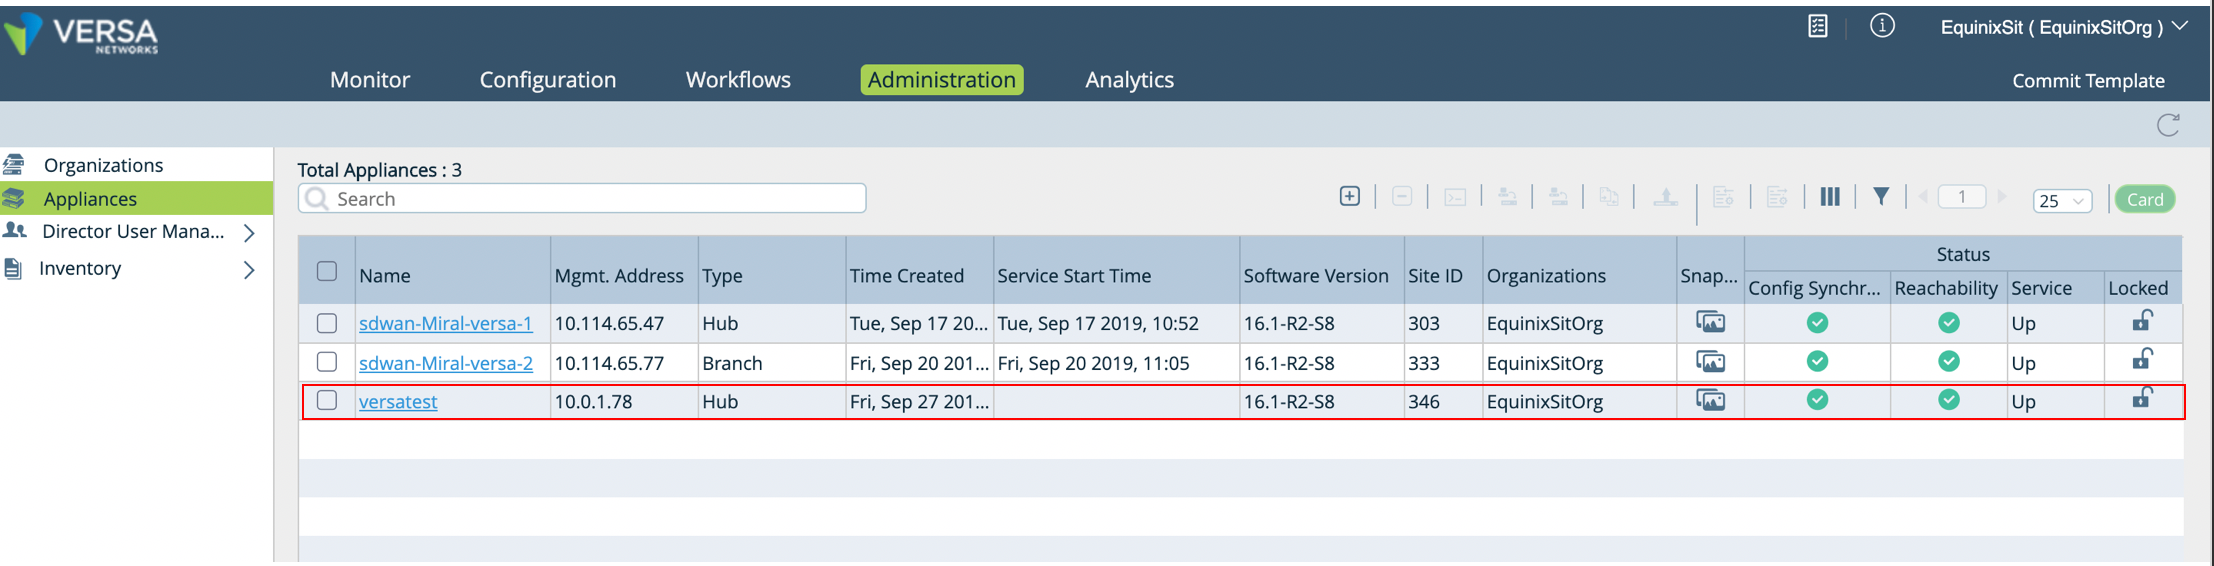Tick the versatest row checkbox
This screenshot has width=2214, height=566.
pos(327,400)
